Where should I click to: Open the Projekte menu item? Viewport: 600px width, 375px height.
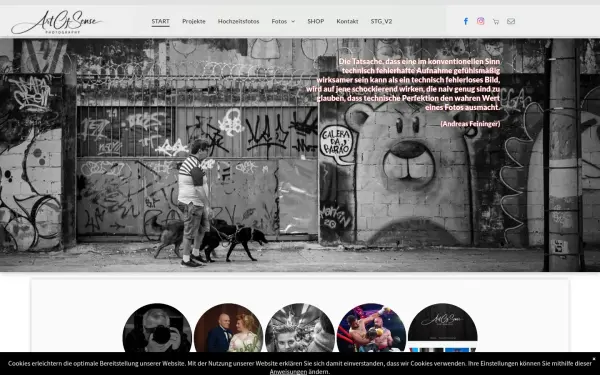pos(194,21)
